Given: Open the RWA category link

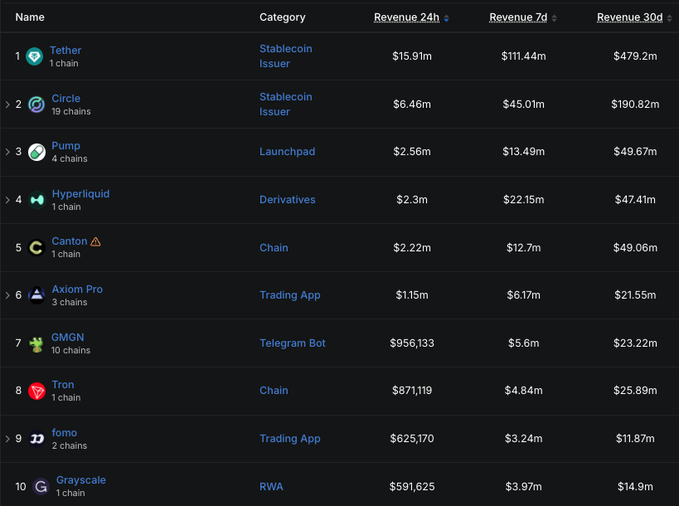Looking at the screenshot, I should click(x=271, y=487).
